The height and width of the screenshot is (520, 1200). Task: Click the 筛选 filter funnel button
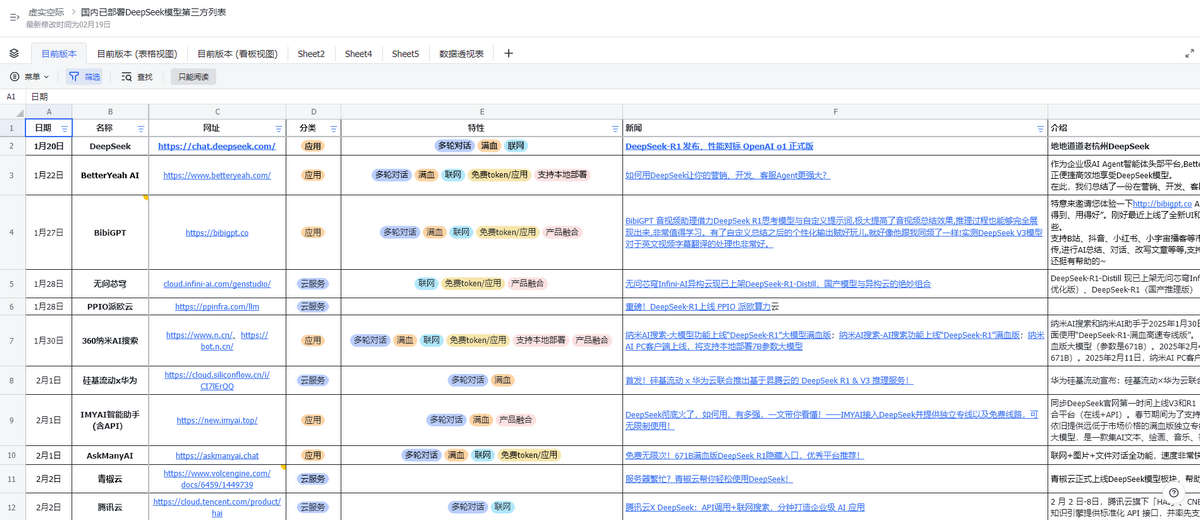pyautogui.click(x=85, y=76)
